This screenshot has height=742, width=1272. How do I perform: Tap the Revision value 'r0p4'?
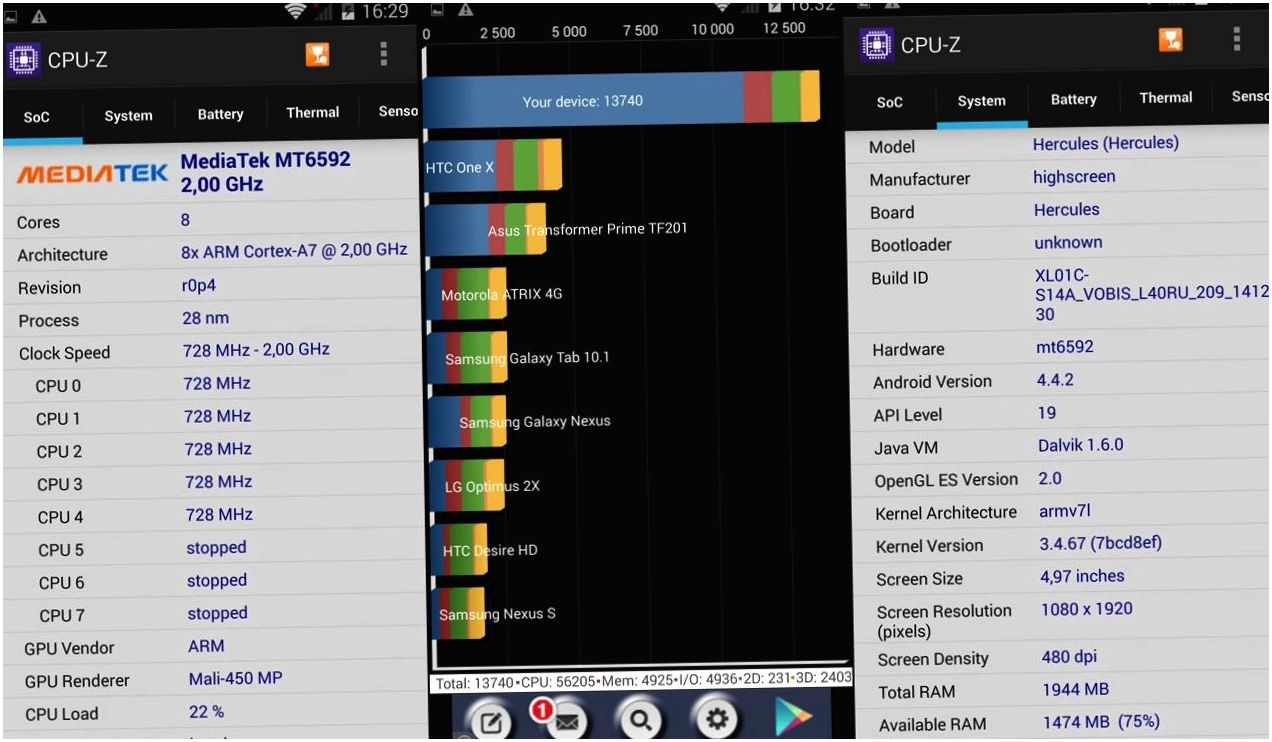tap(199, 286)
